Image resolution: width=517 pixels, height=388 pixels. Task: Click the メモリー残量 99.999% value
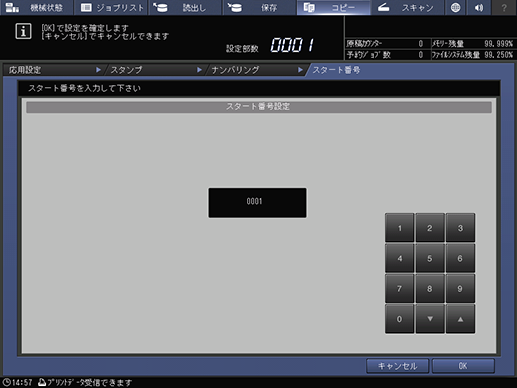[498, 44]
